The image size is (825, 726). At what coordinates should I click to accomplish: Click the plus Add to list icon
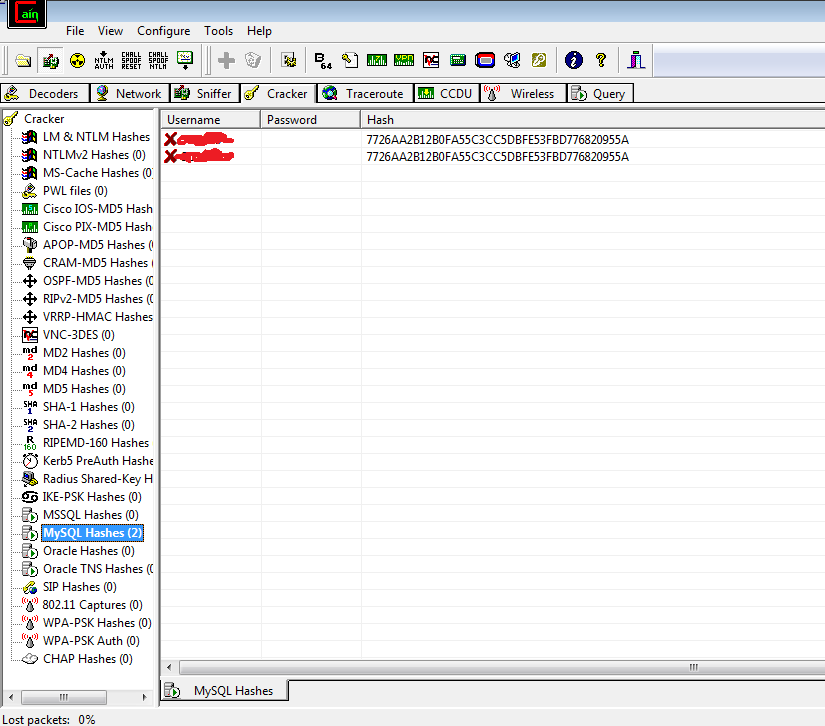(x=226, y=60)
